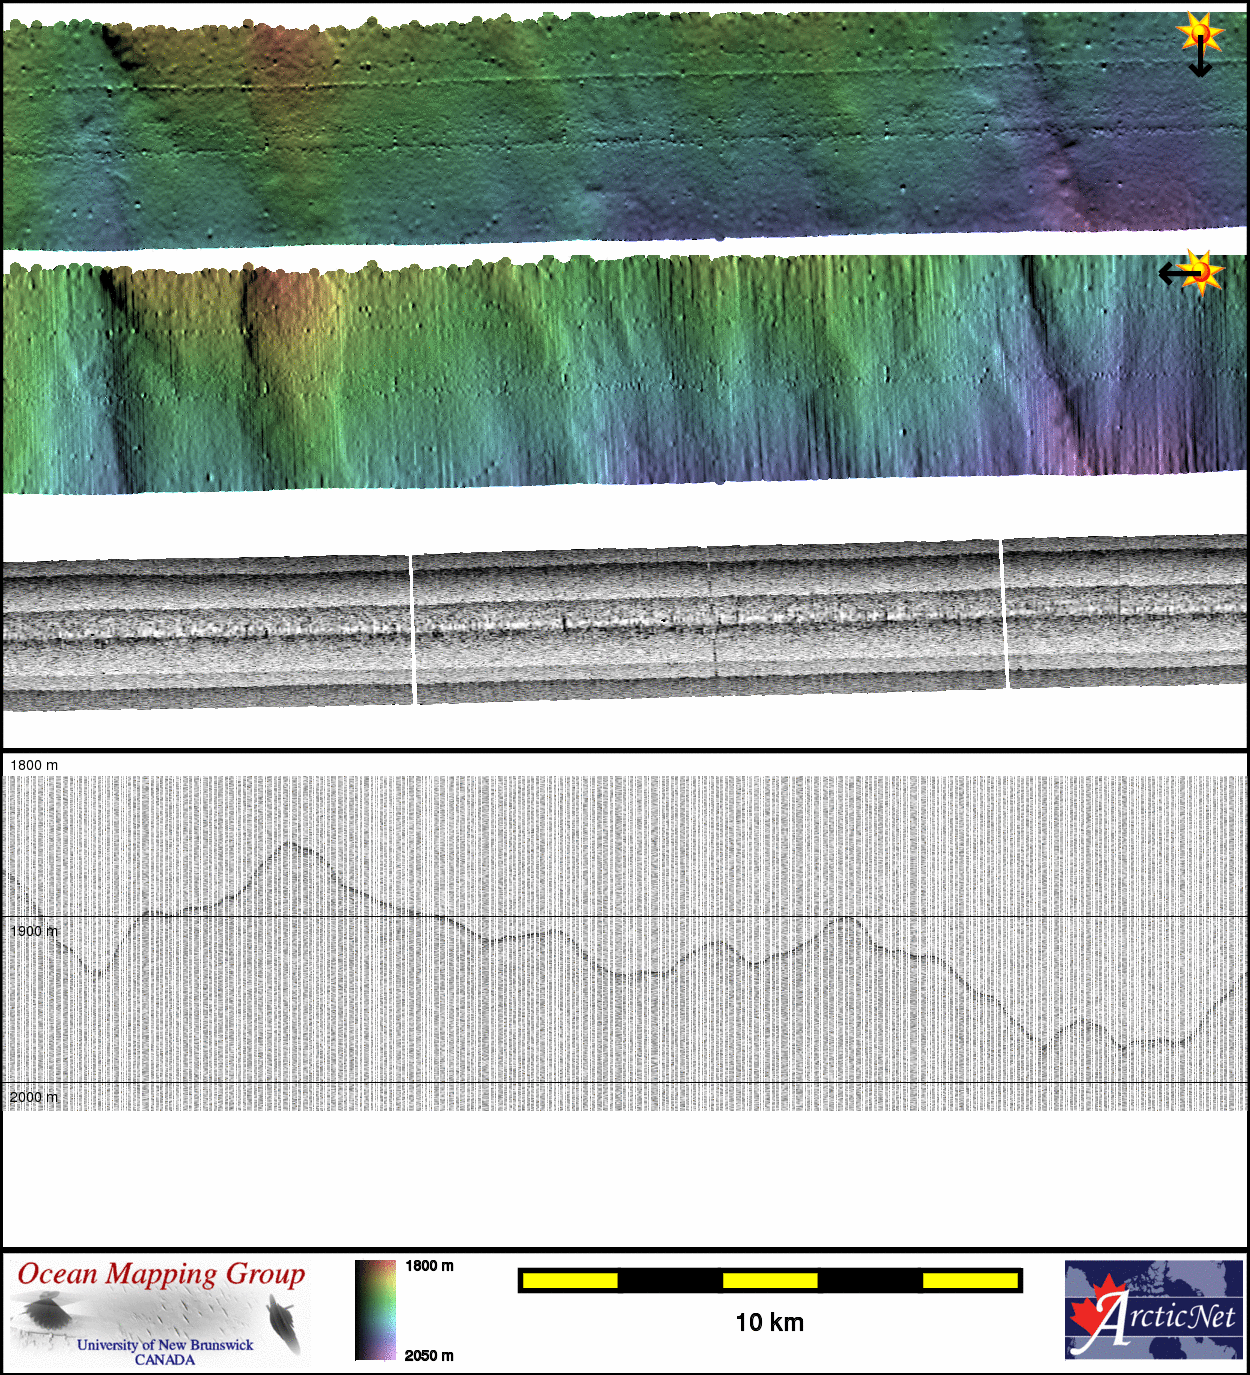Click the 1800 m legend label

click(429, 1266)
